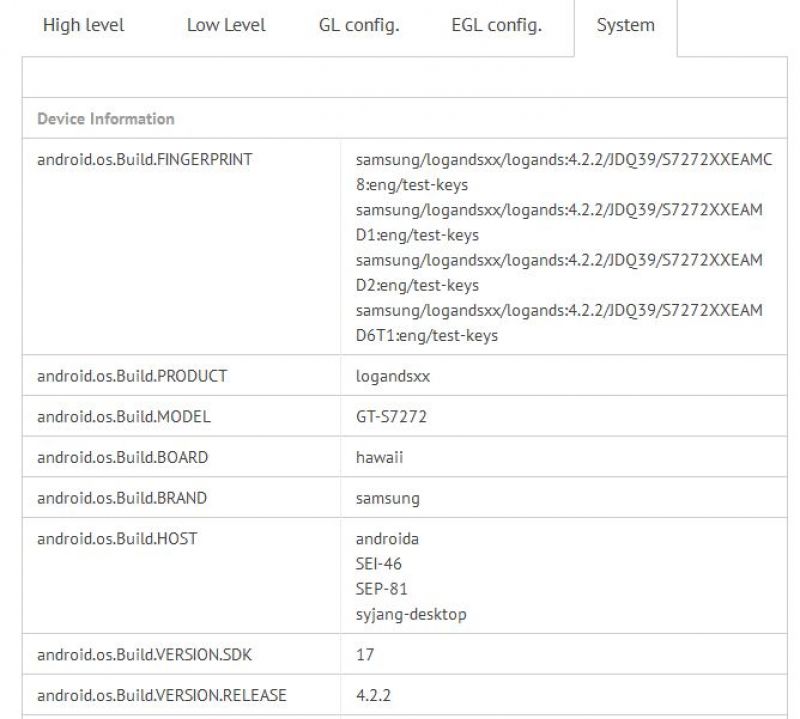Click the GT-S7272 model value
800x719 pixels.
tap(391, 416)
